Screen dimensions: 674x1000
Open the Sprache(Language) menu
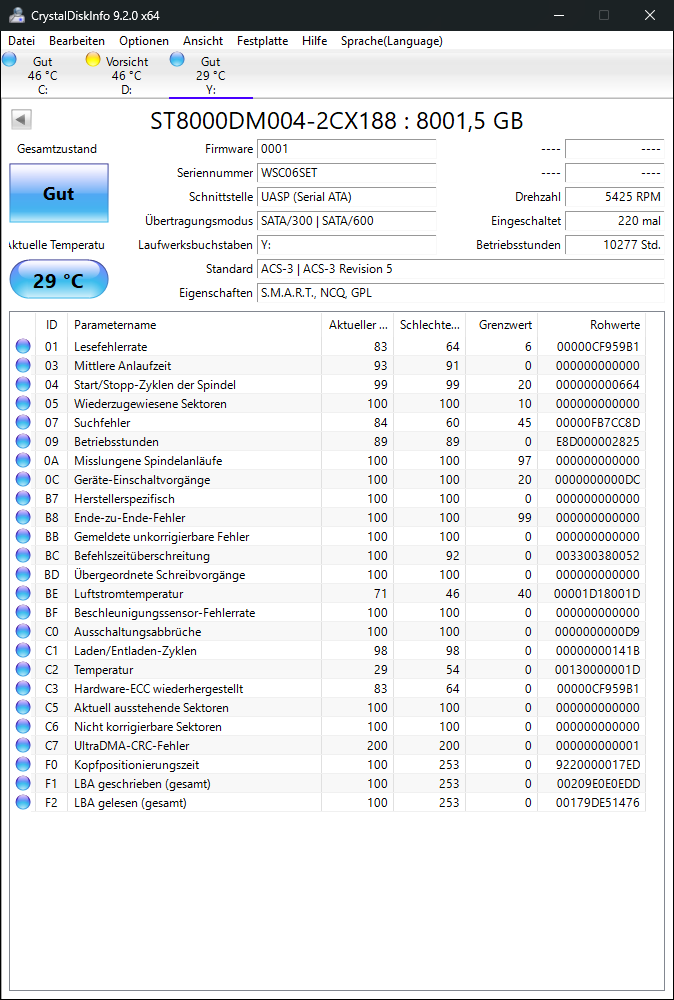point(392,41)
